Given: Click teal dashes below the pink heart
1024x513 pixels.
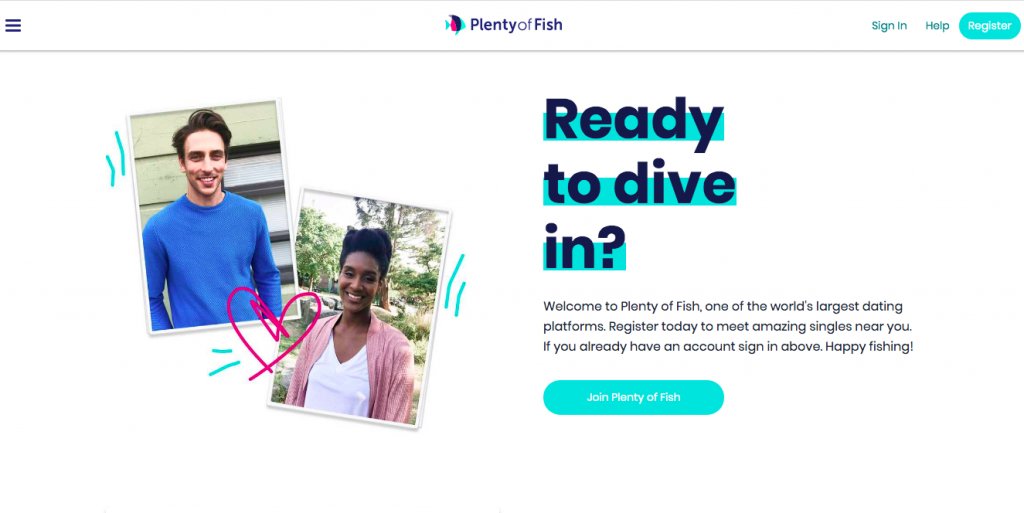Looking at the screenshot, I should pyautogui.click(x=223, y=362).
